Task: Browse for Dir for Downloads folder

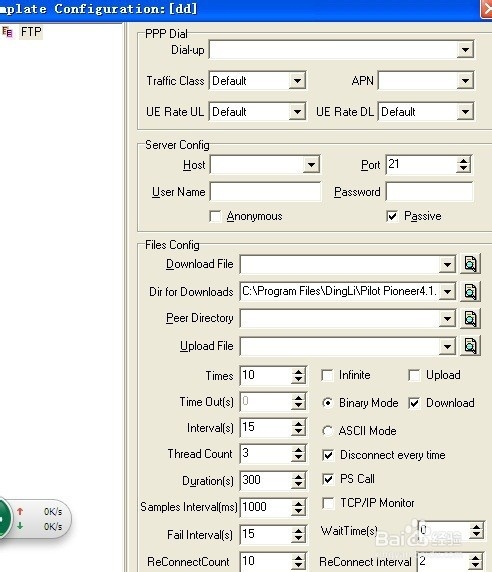Action: click(470, 291)
